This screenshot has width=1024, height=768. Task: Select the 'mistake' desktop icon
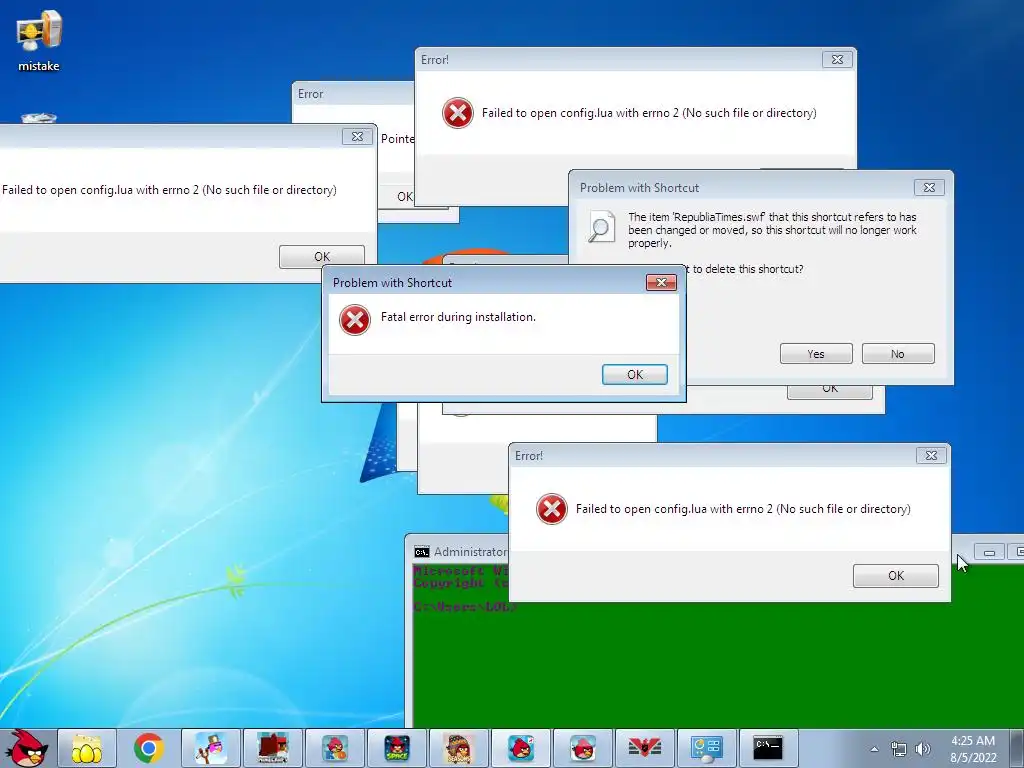click(39, 40)
